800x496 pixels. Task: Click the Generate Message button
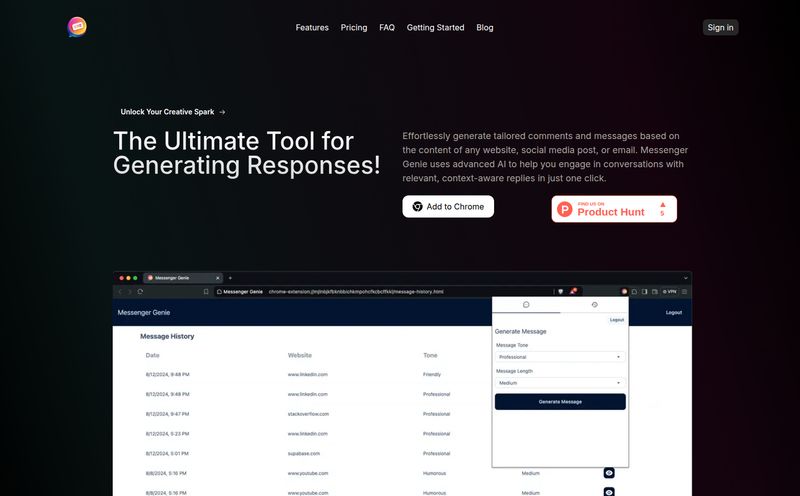click(x=560, y=402)
